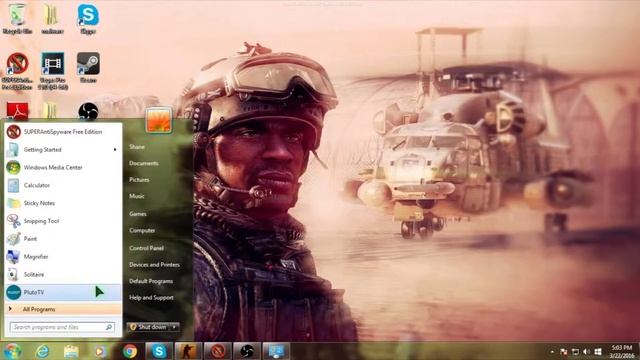The width and height of the screenshot is (640, 360).
Task: Open Computer from the Start menu
Action: (142, 231)
